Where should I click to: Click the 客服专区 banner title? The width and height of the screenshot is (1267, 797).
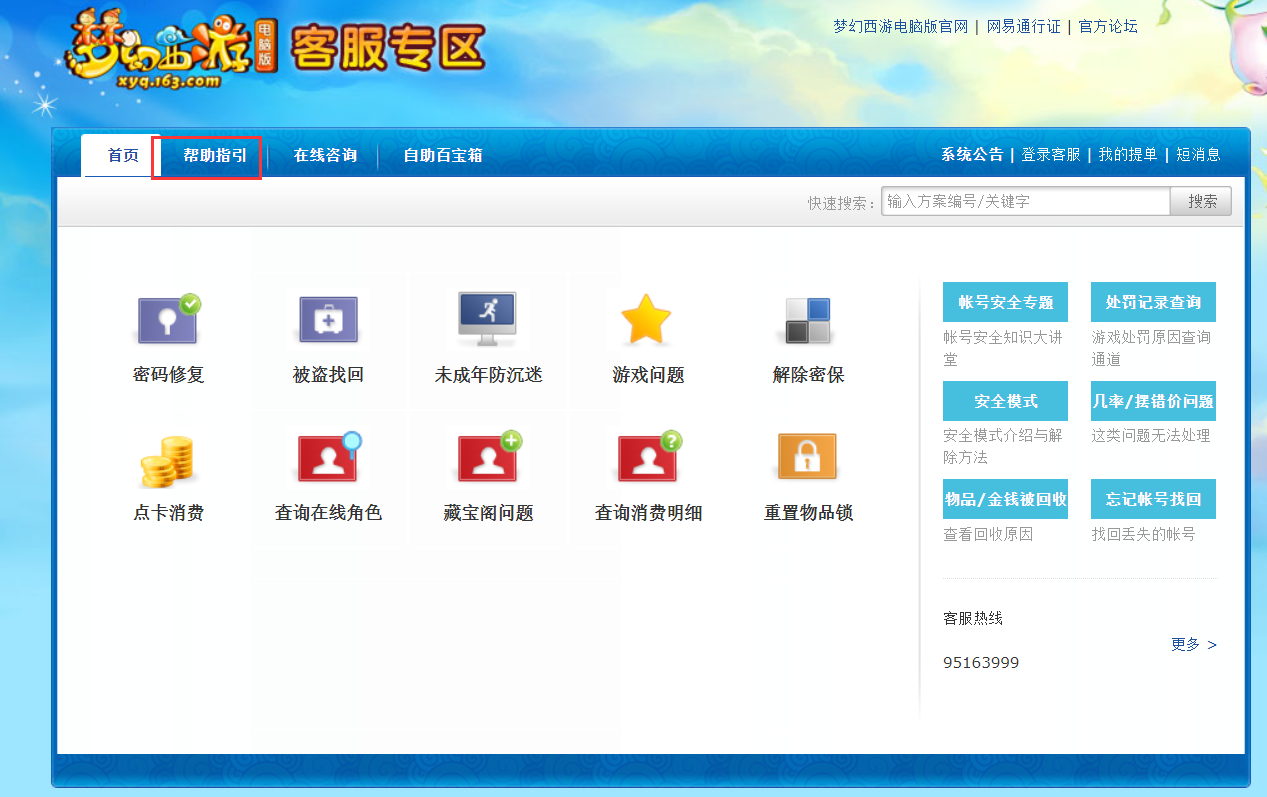[x=388, y=47]
